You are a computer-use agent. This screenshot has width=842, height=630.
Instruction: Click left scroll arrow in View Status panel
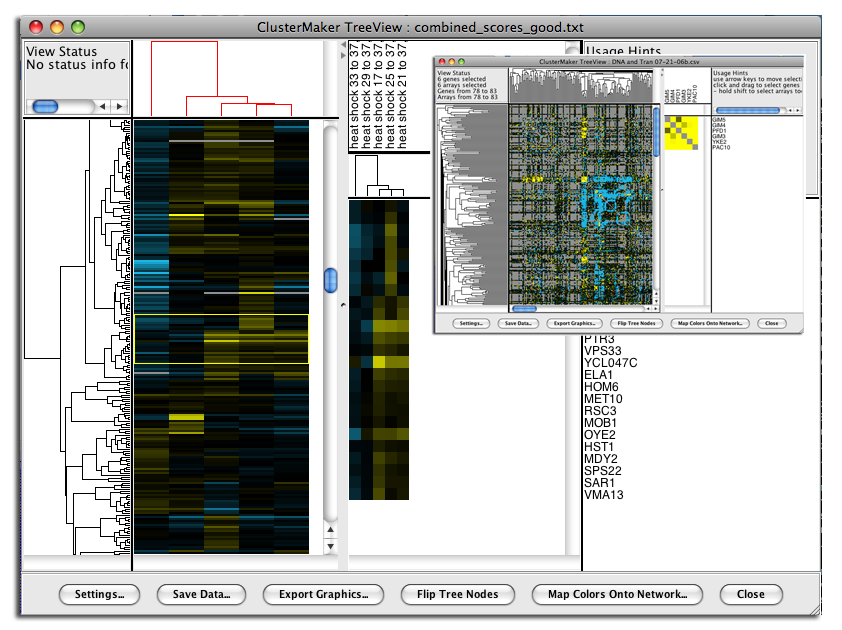(x=103, y=106)
